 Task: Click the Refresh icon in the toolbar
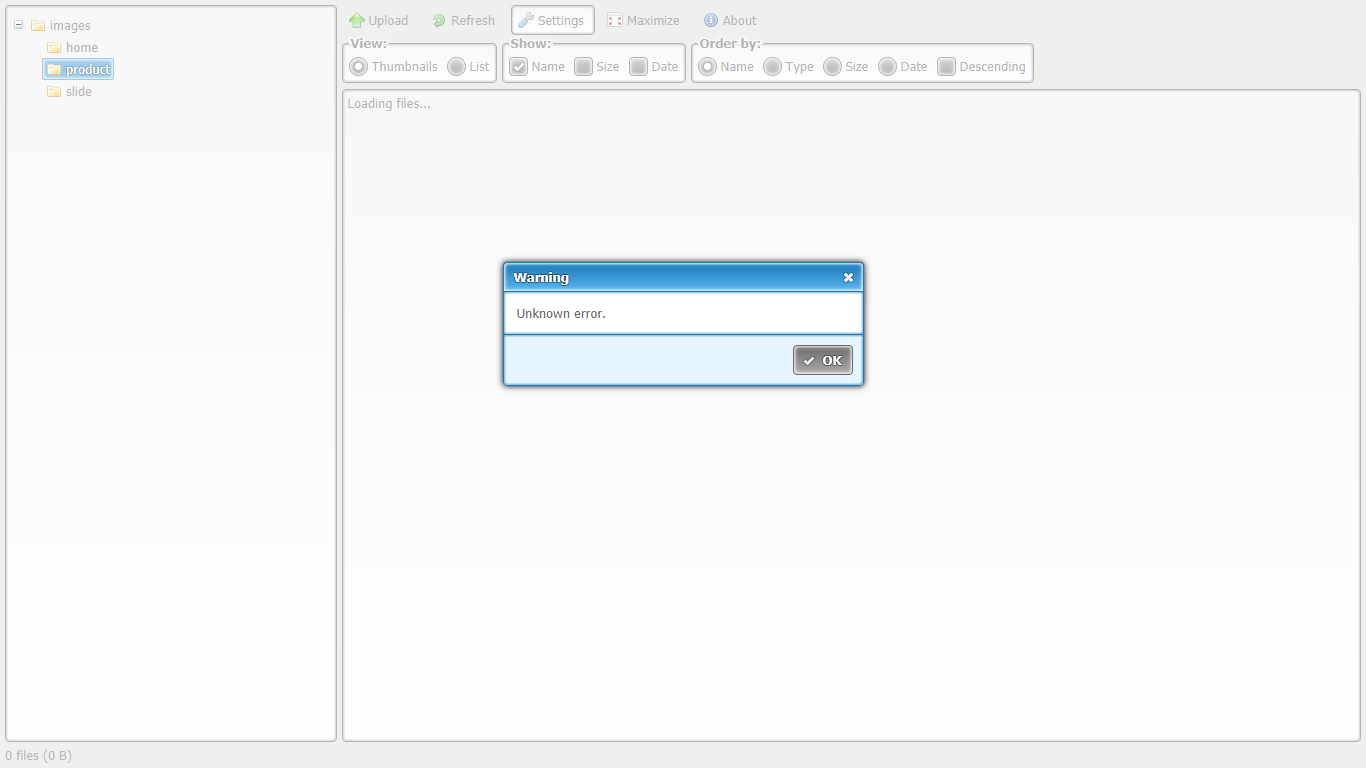click(439, 20)
